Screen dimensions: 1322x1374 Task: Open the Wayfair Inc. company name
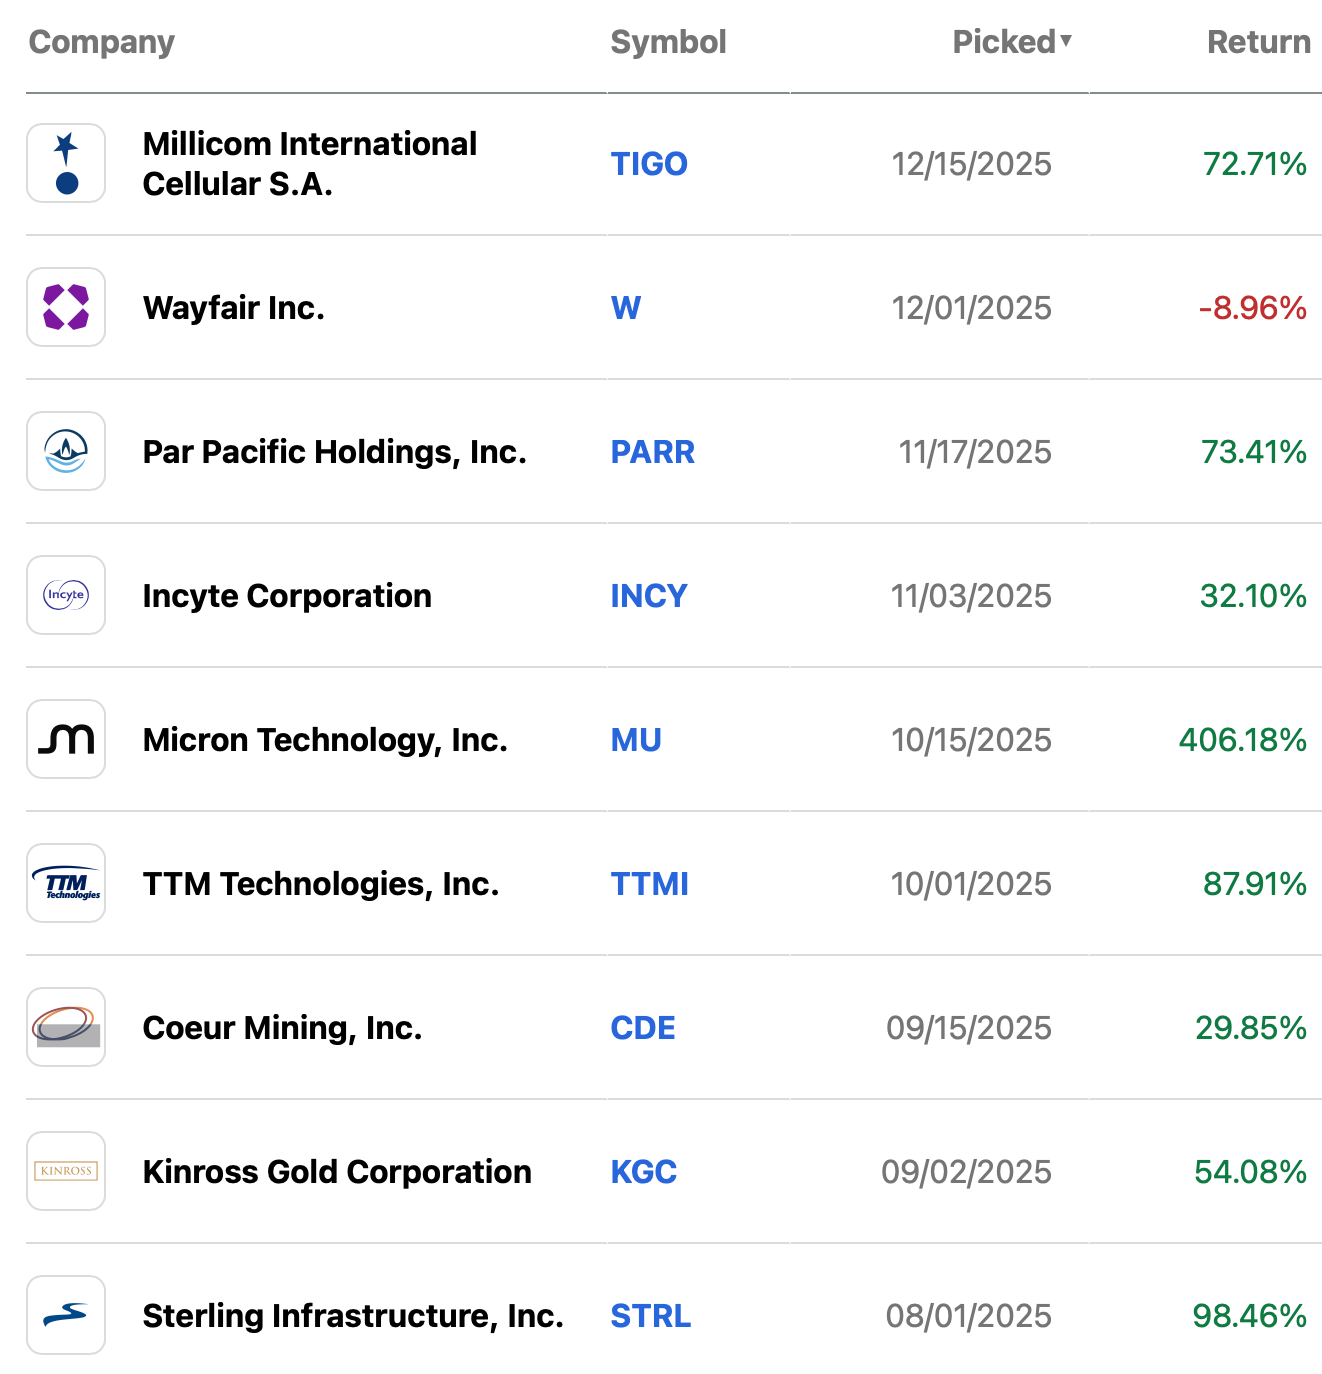(234, 308)
